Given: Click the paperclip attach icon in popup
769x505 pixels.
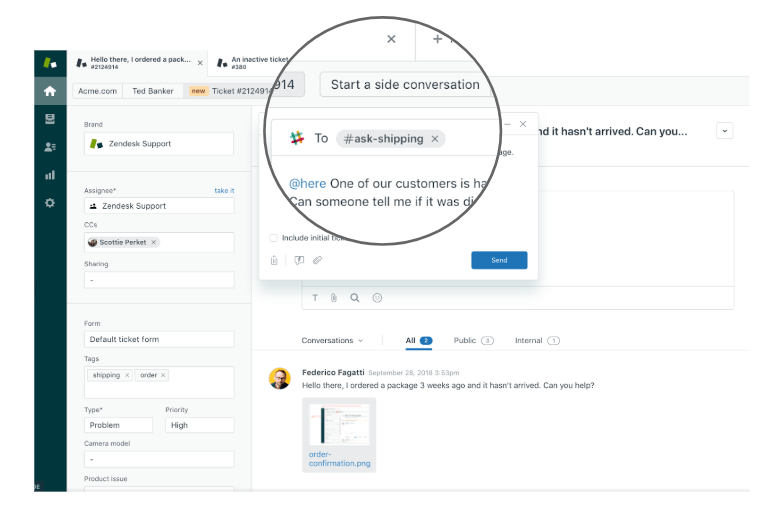Looking at the screenshot, I should [318, 260].
